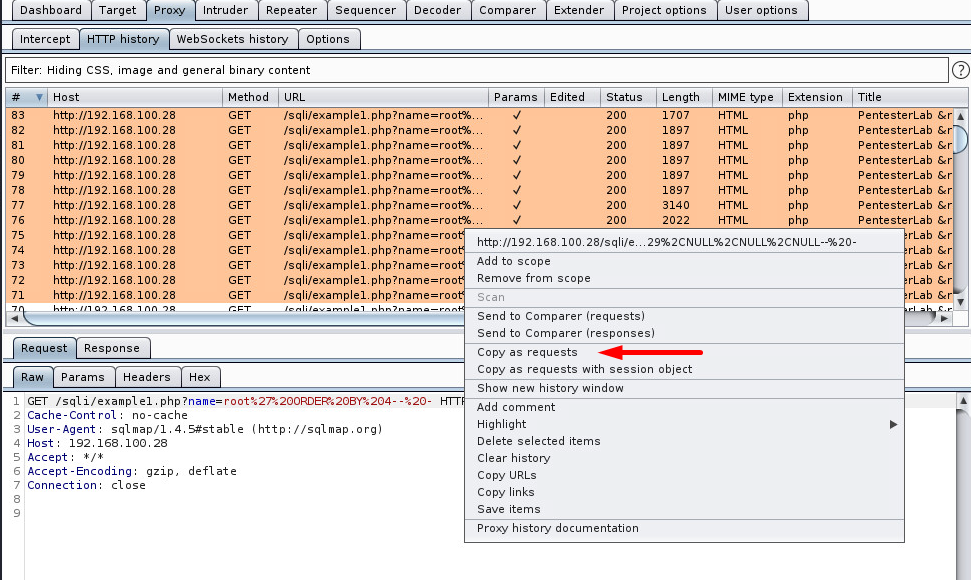Open the WebSockets history sub-tab
The image size is (971, 580).
click(232, 39)
